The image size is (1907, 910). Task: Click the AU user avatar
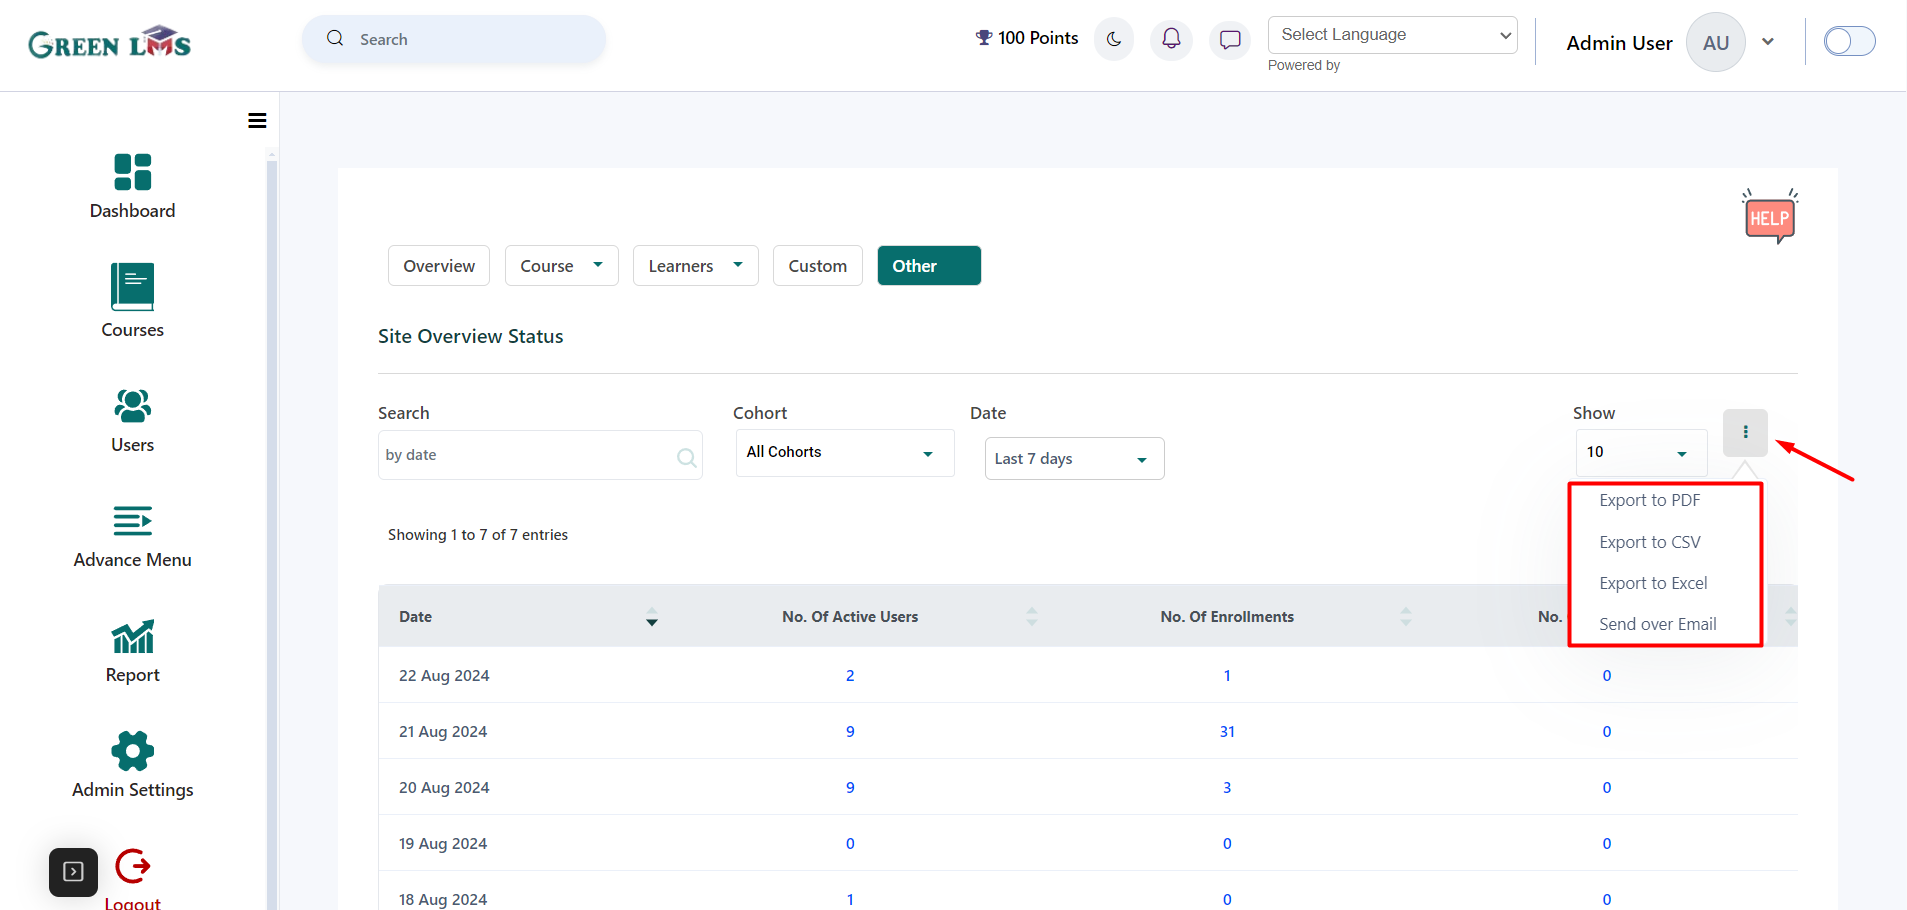click(x=1716, y=42)
